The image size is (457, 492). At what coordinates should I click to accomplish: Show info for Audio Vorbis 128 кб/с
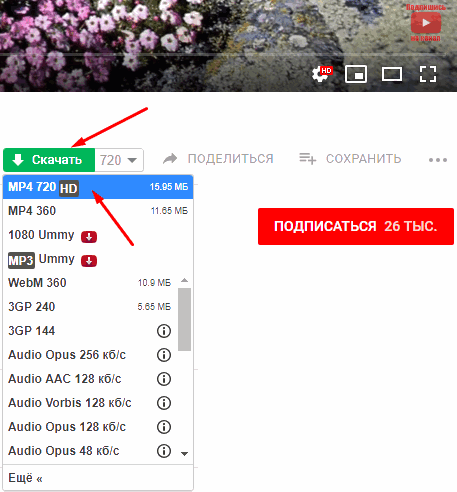pyautogui.click(x=164, y=403)
